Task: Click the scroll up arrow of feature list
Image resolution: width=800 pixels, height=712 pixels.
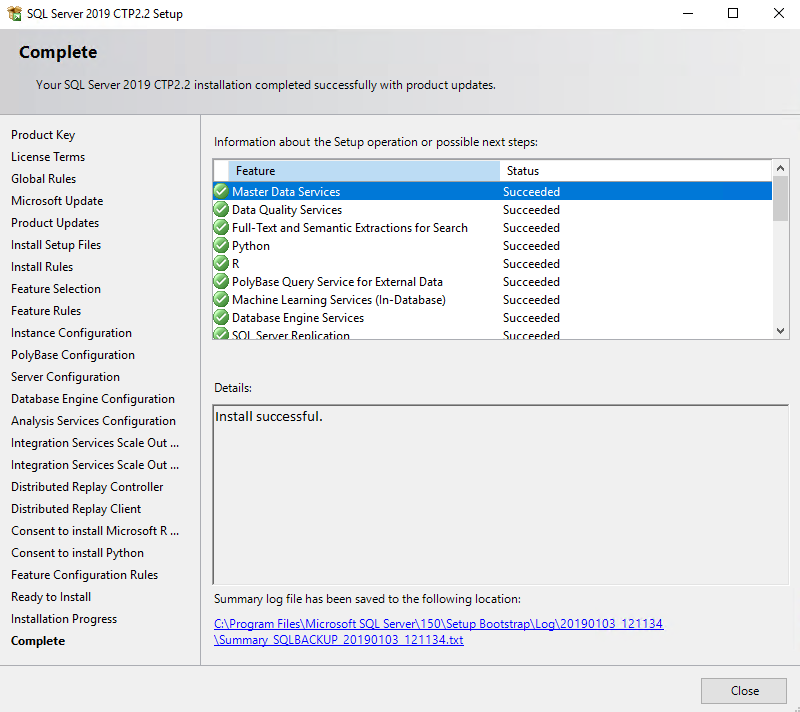Action: coord(780,168)
